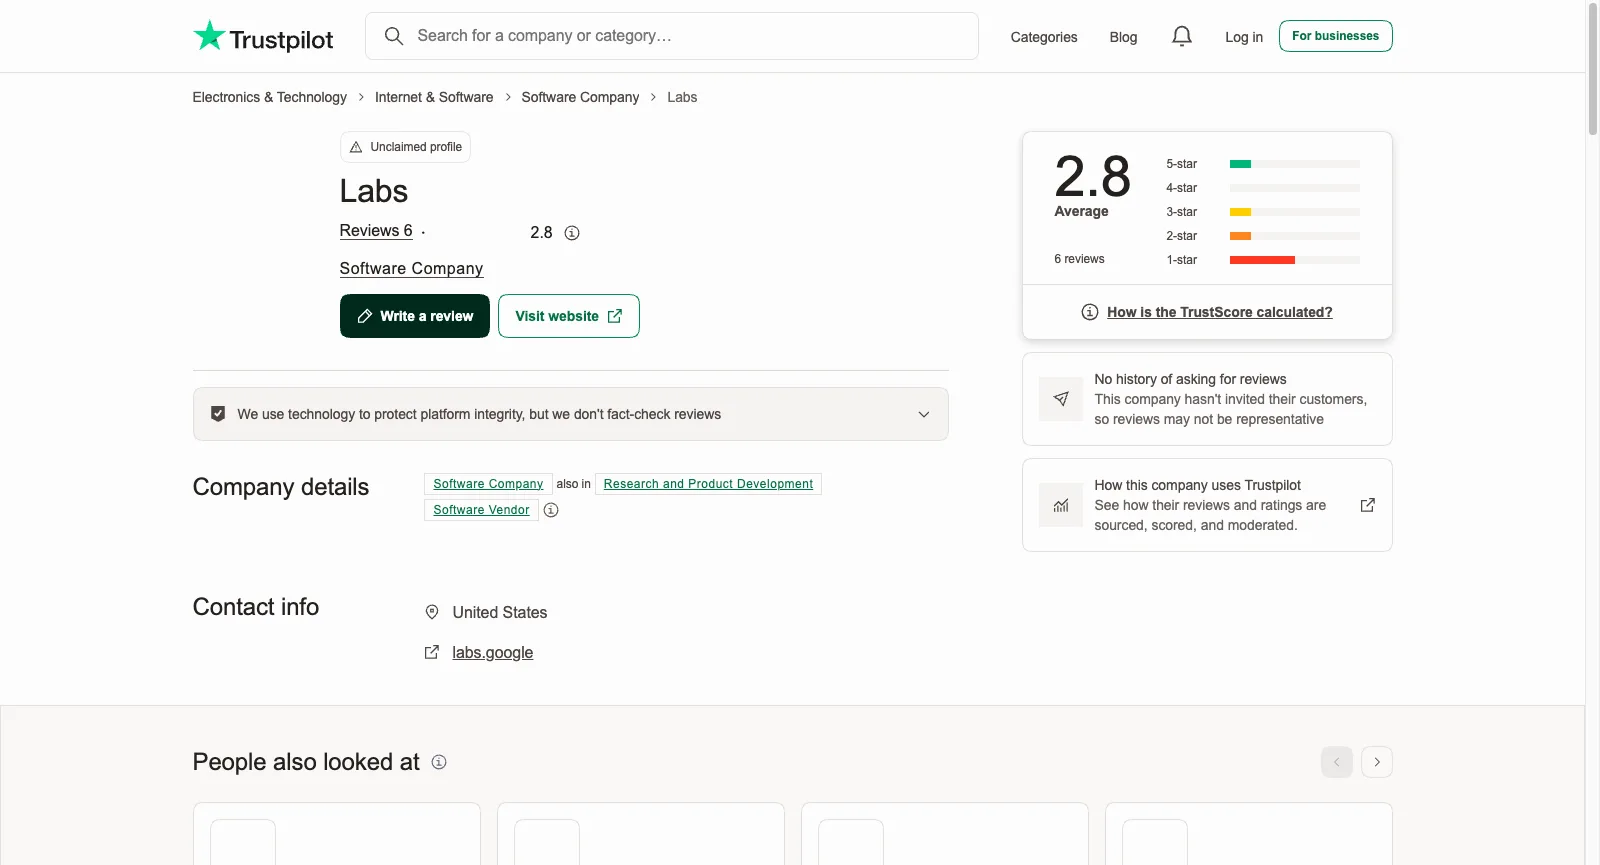Click the info icon next to Software Vendor
The height and width of the screenshot is (865, 1600).
tap(551, 510)
